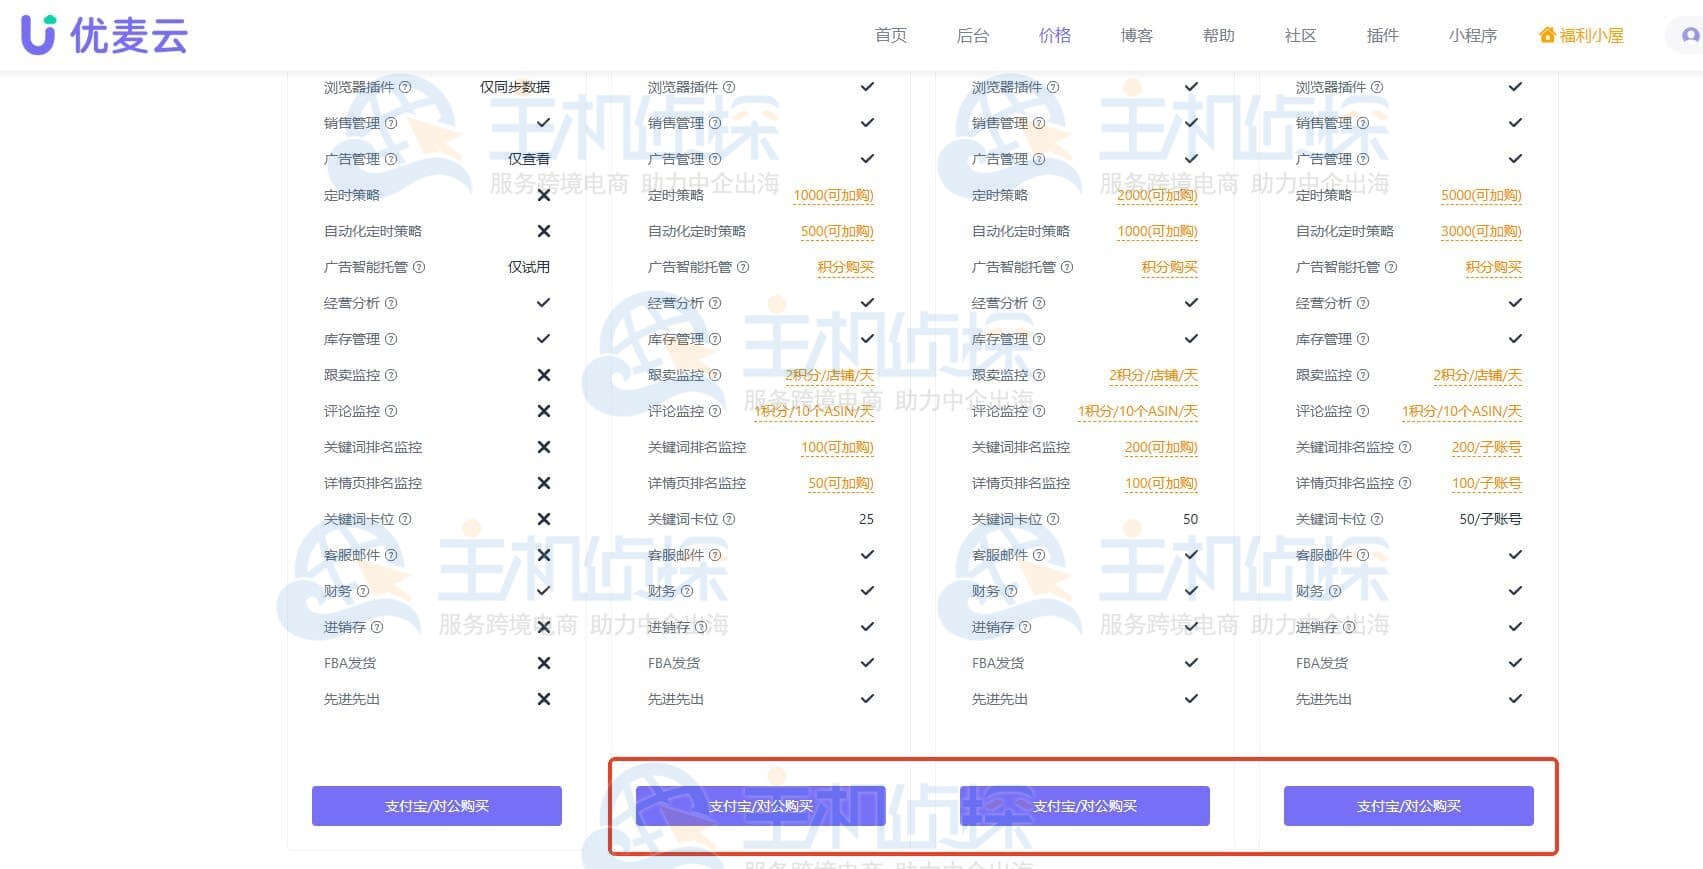Click help icon beside 进销存 in first plan column
This screenshot has height=869, width=1703.
tap(377, 627)
